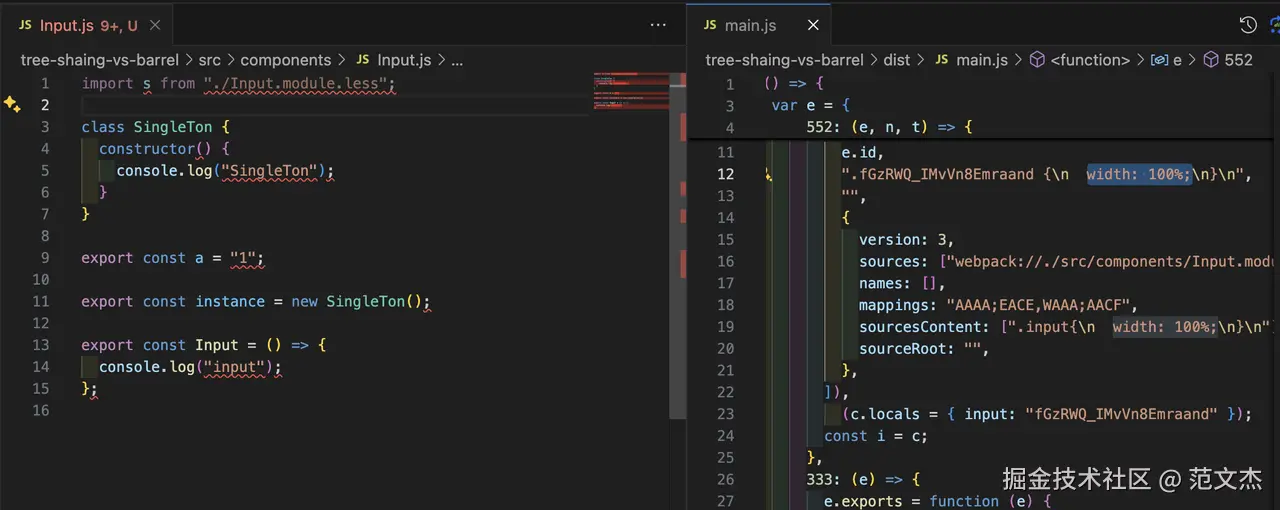Click the lightbulb icon at main.js line 12
Screen dimensions: 1280x510
pos(769,174)
